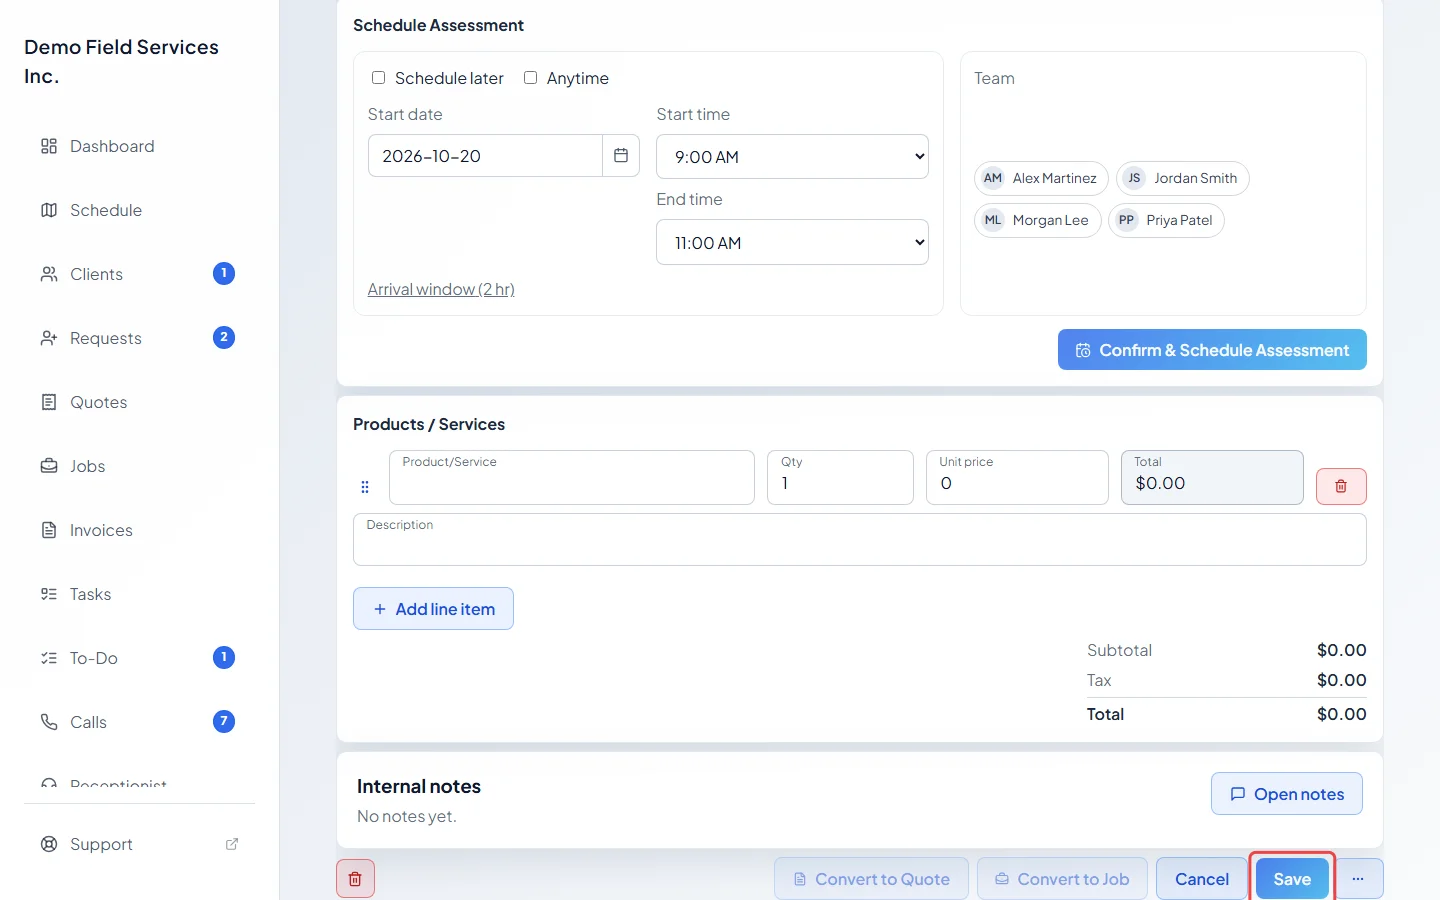Click the external link icon beside Support
1440x900 pixels.
(232, 844)
